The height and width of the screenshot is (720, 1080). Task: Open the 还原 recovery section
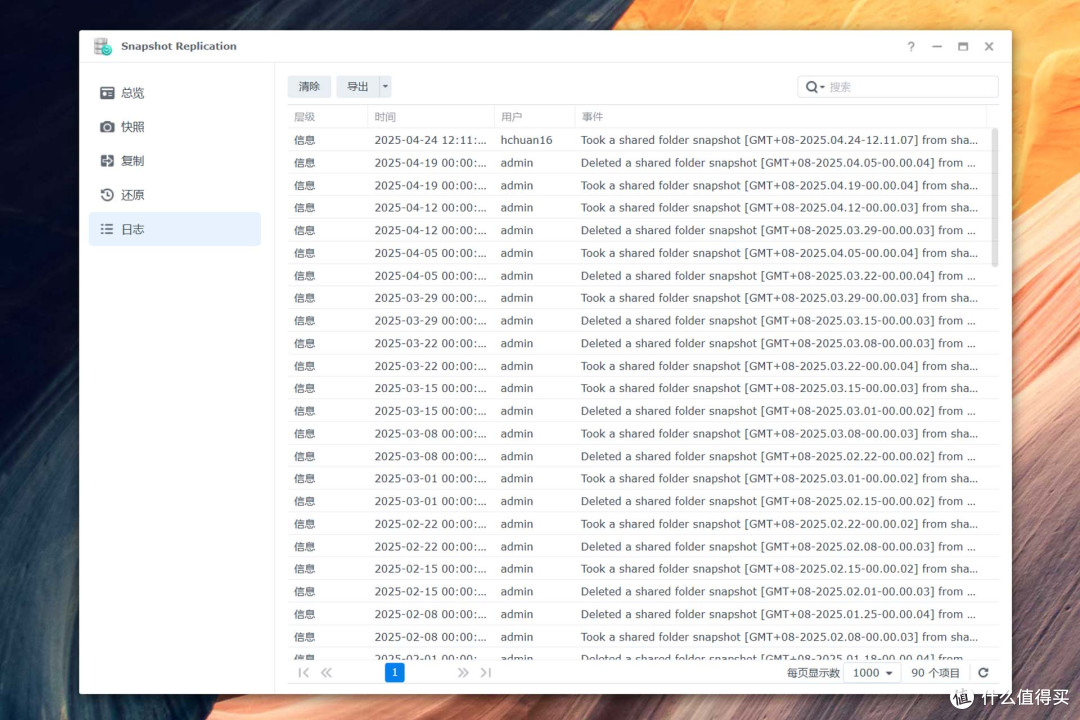175,195
